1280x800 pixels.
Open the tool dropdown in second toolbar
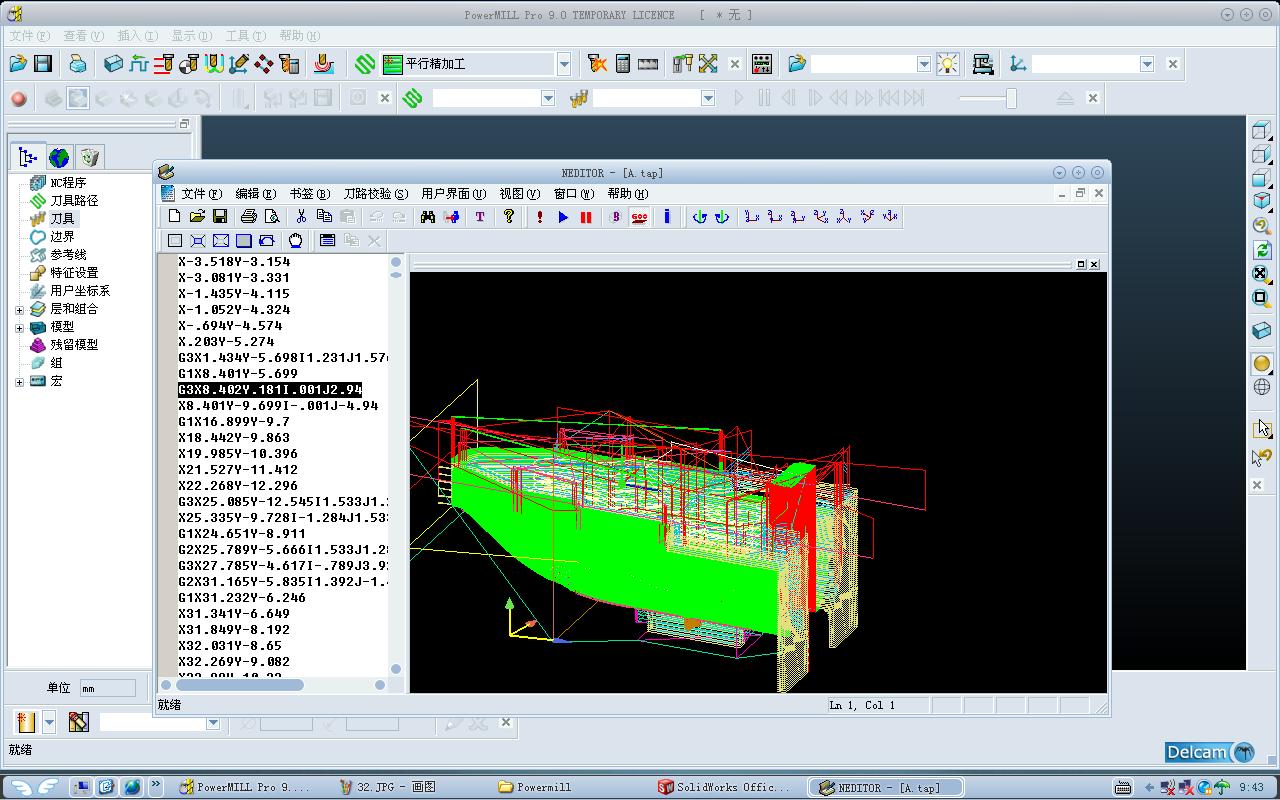(x=708, y=98)
